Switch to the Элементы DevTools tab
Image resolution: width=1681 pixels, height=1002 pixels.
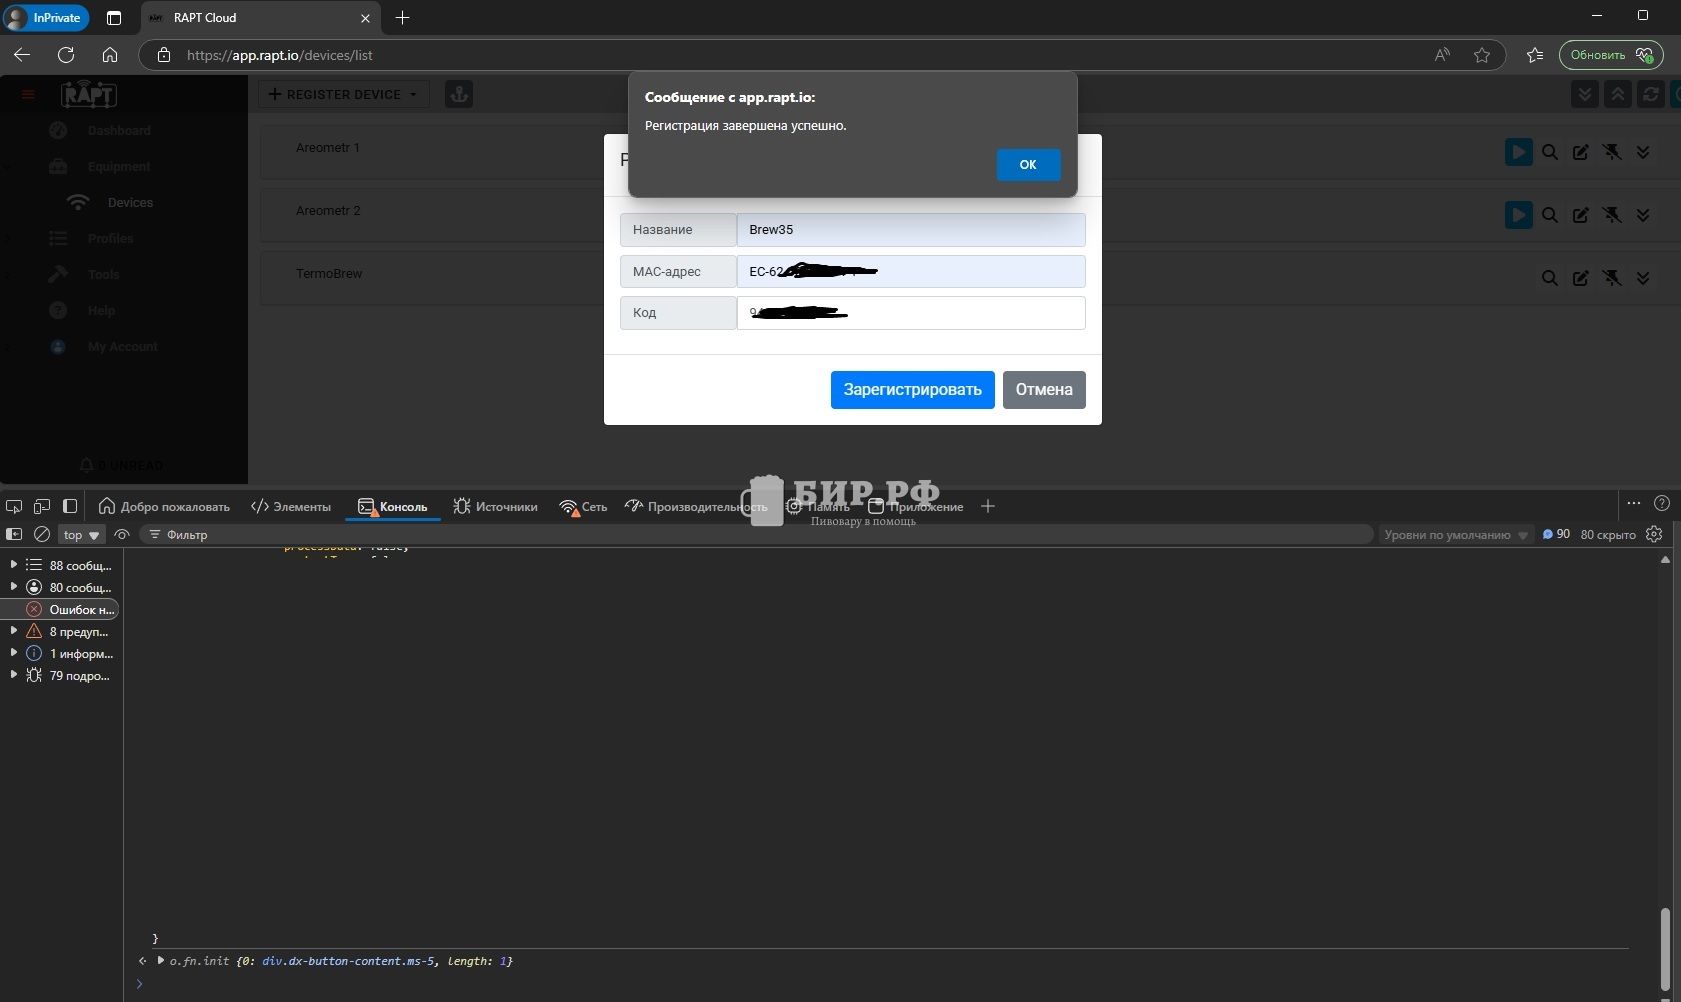click(x=291, y=507)
